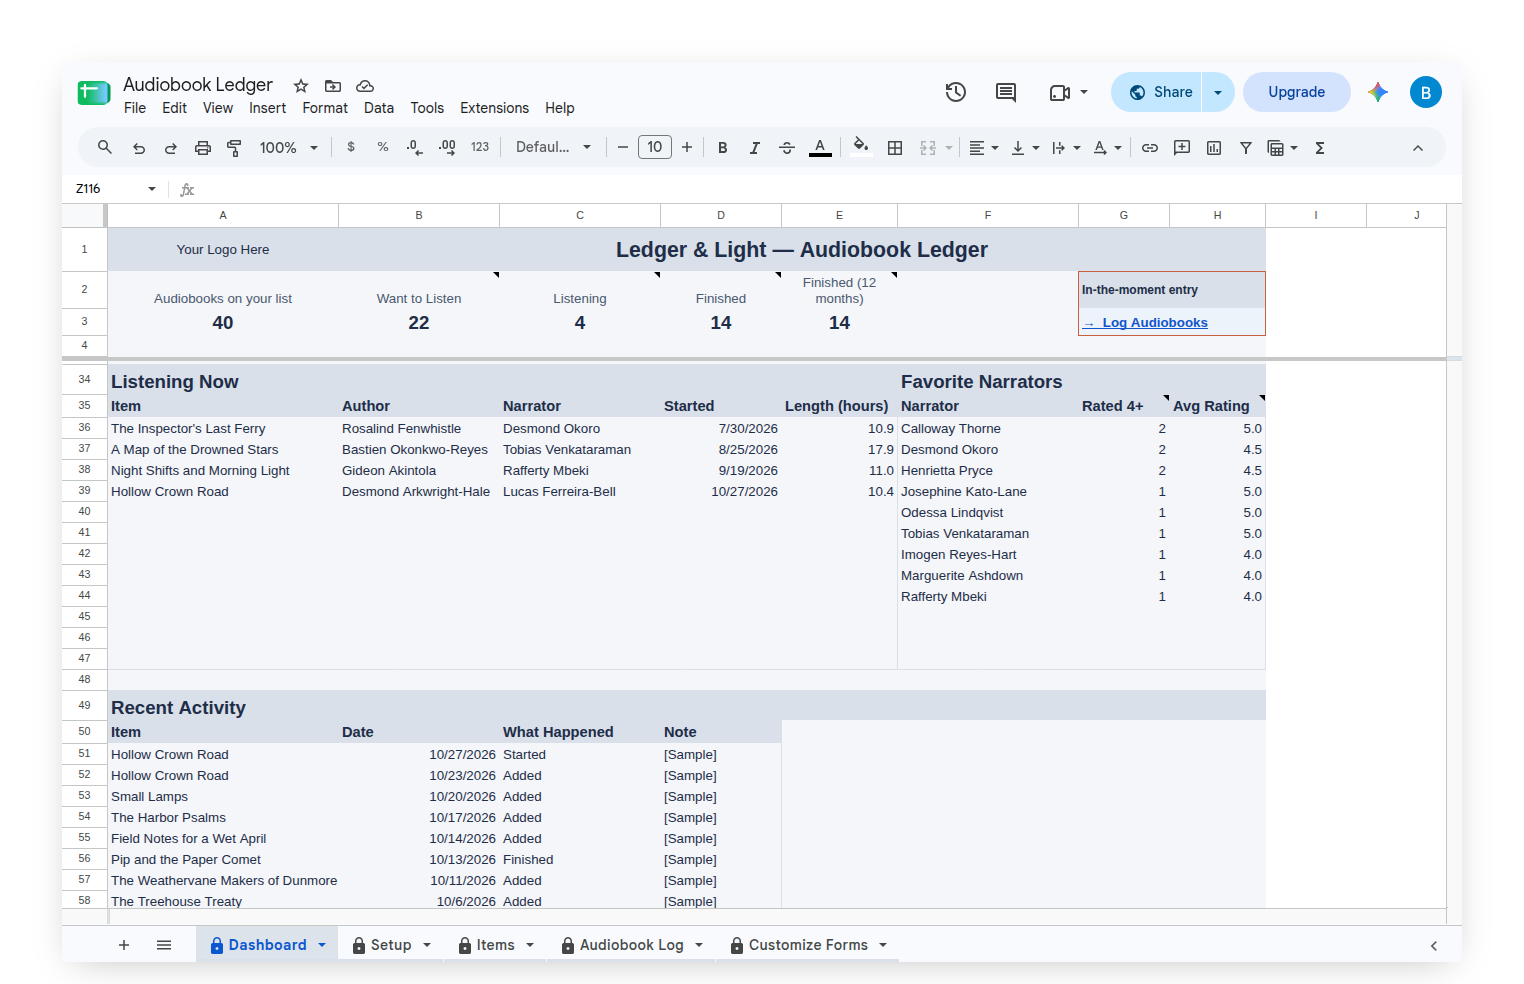The height and width of the screenshot is (984, 1524).
Task: Format as currency
Action: pyautogui.click(x=351, y=147)
